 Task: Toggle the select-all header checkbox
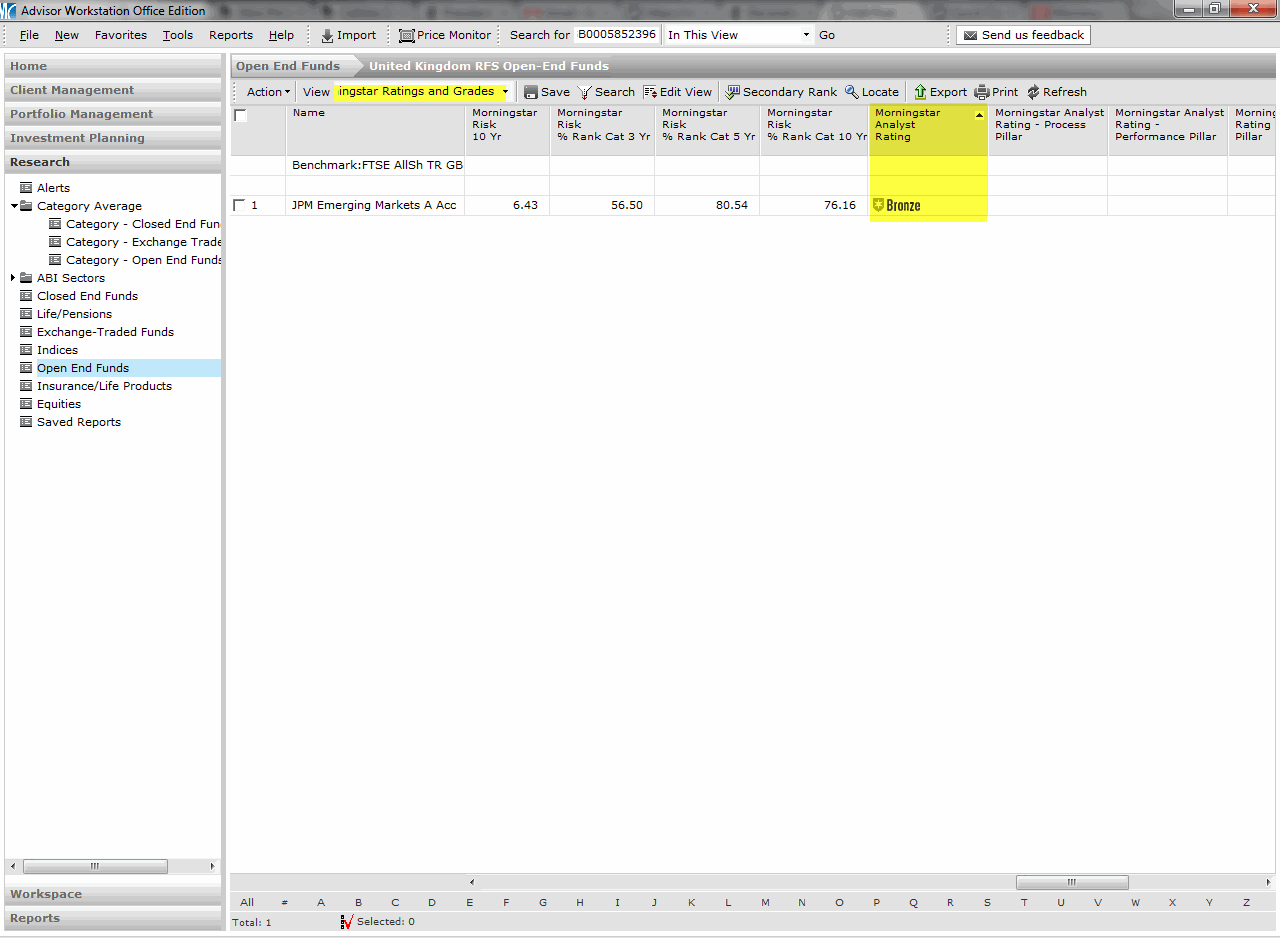point(241,115)
